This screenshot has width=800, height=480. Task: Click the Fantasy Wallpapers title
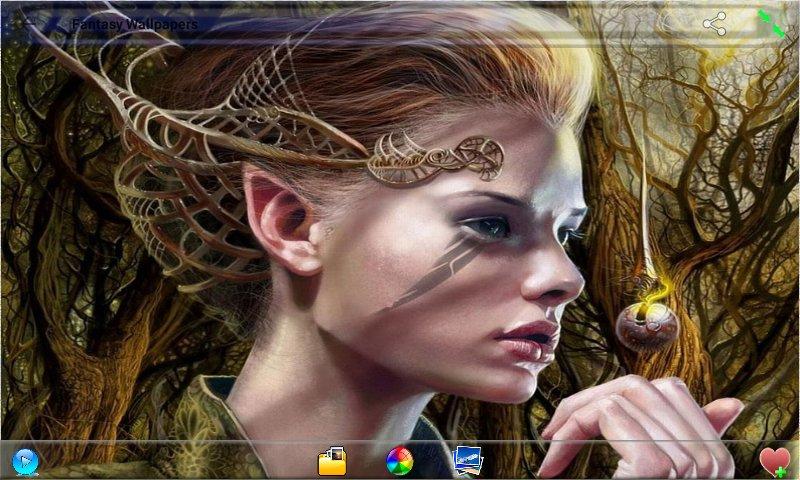click(135, 24)
